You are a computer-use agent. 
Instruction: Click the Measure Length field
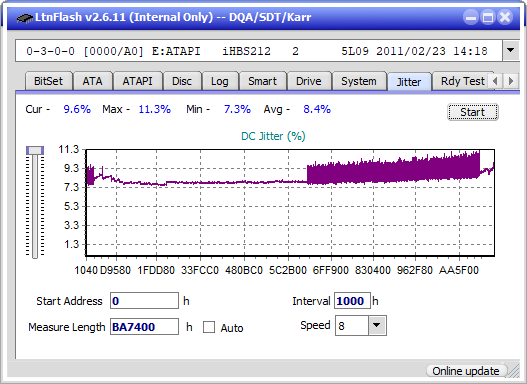(145, 327)
